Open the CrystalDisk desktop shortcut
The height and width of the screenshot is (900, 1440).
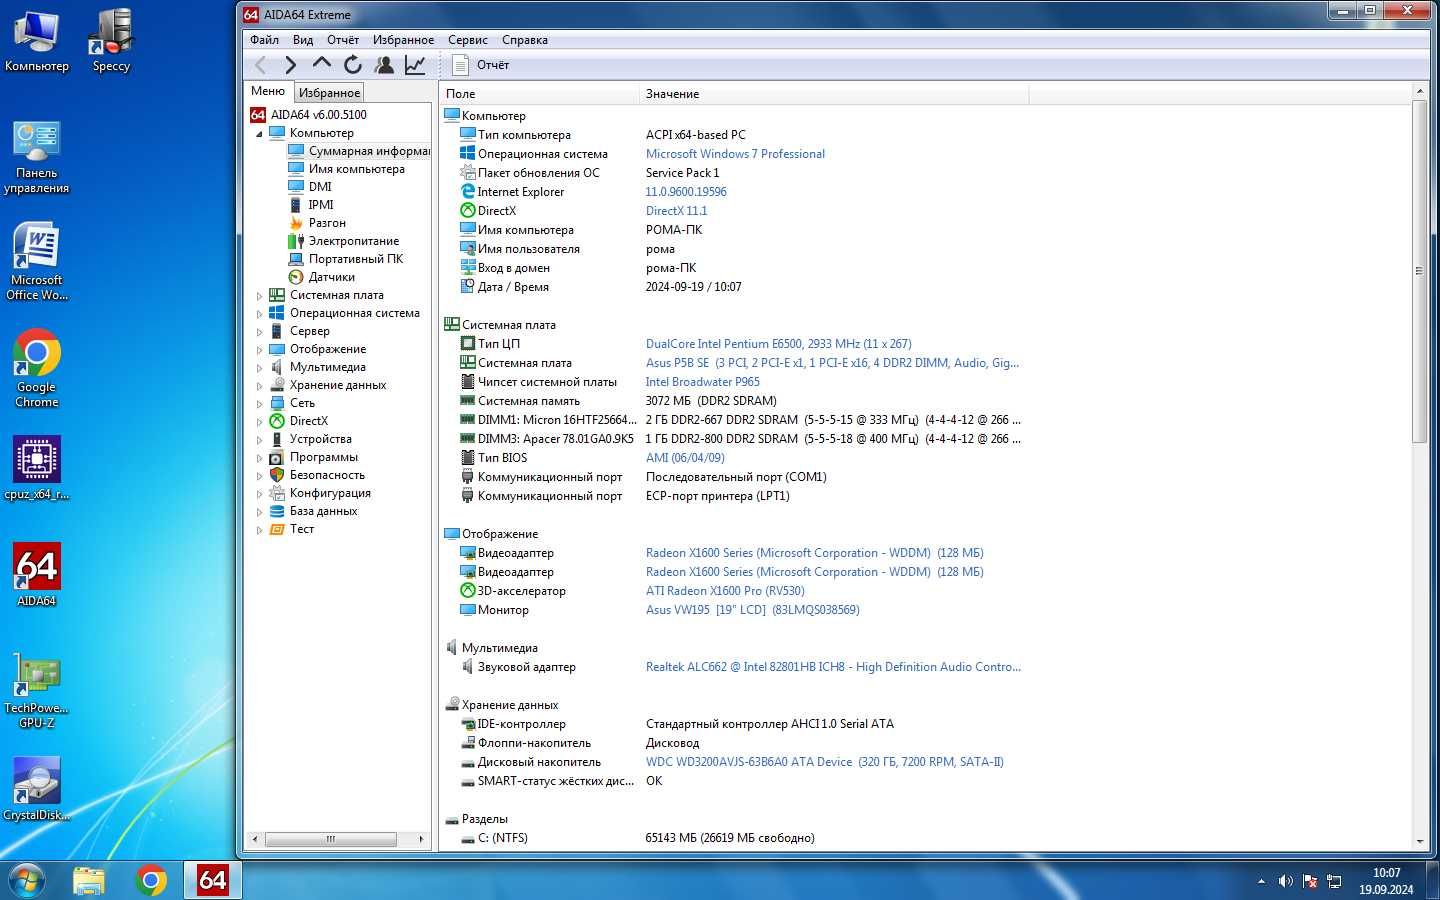37,790
